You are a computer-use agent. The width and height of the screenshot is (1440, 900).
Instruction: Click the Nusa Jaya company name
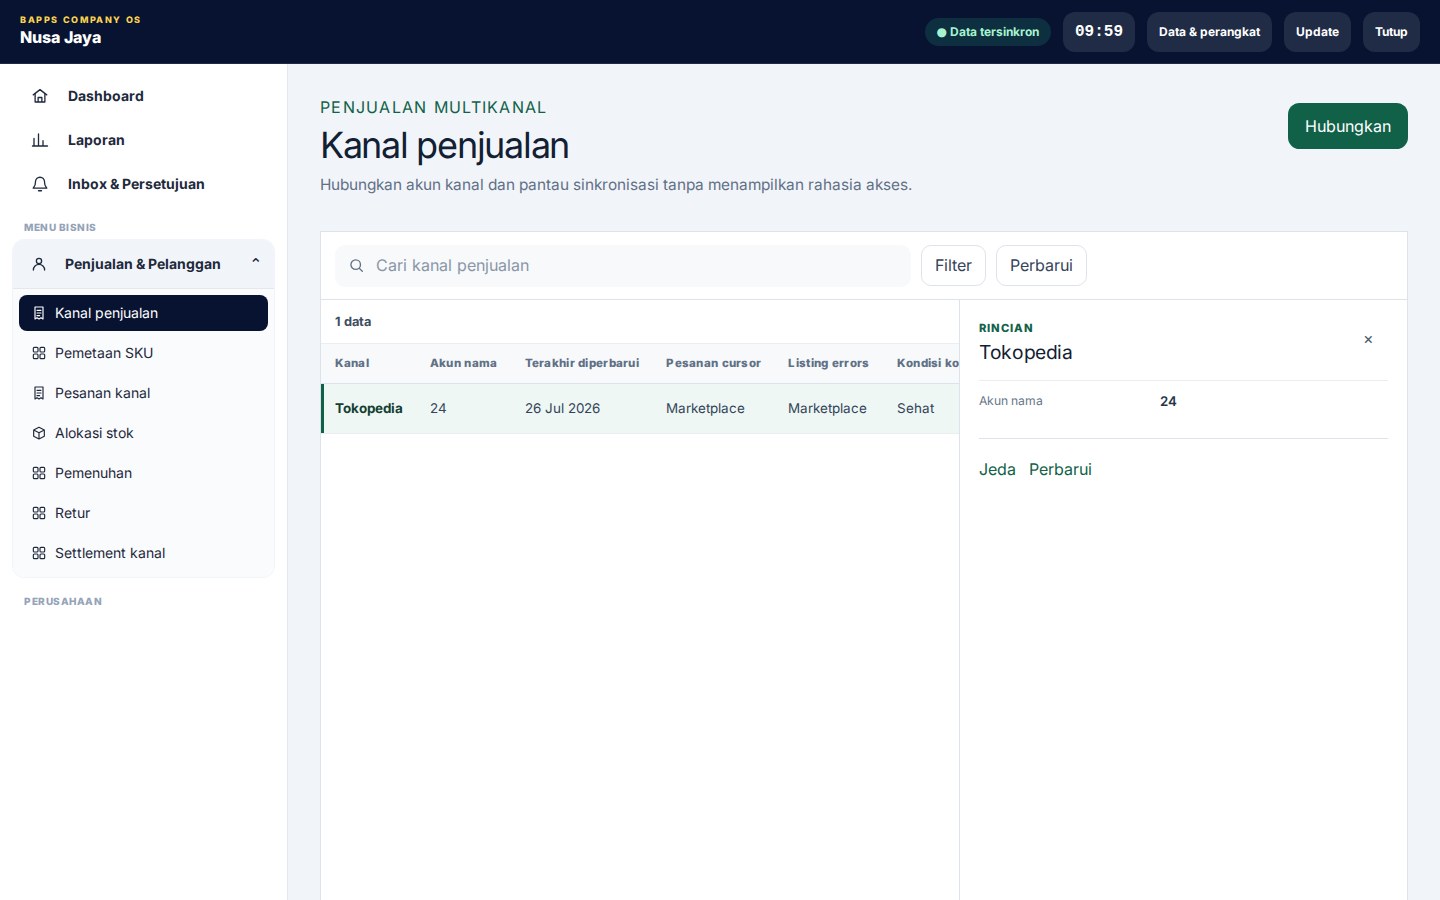tap(61, 38)
